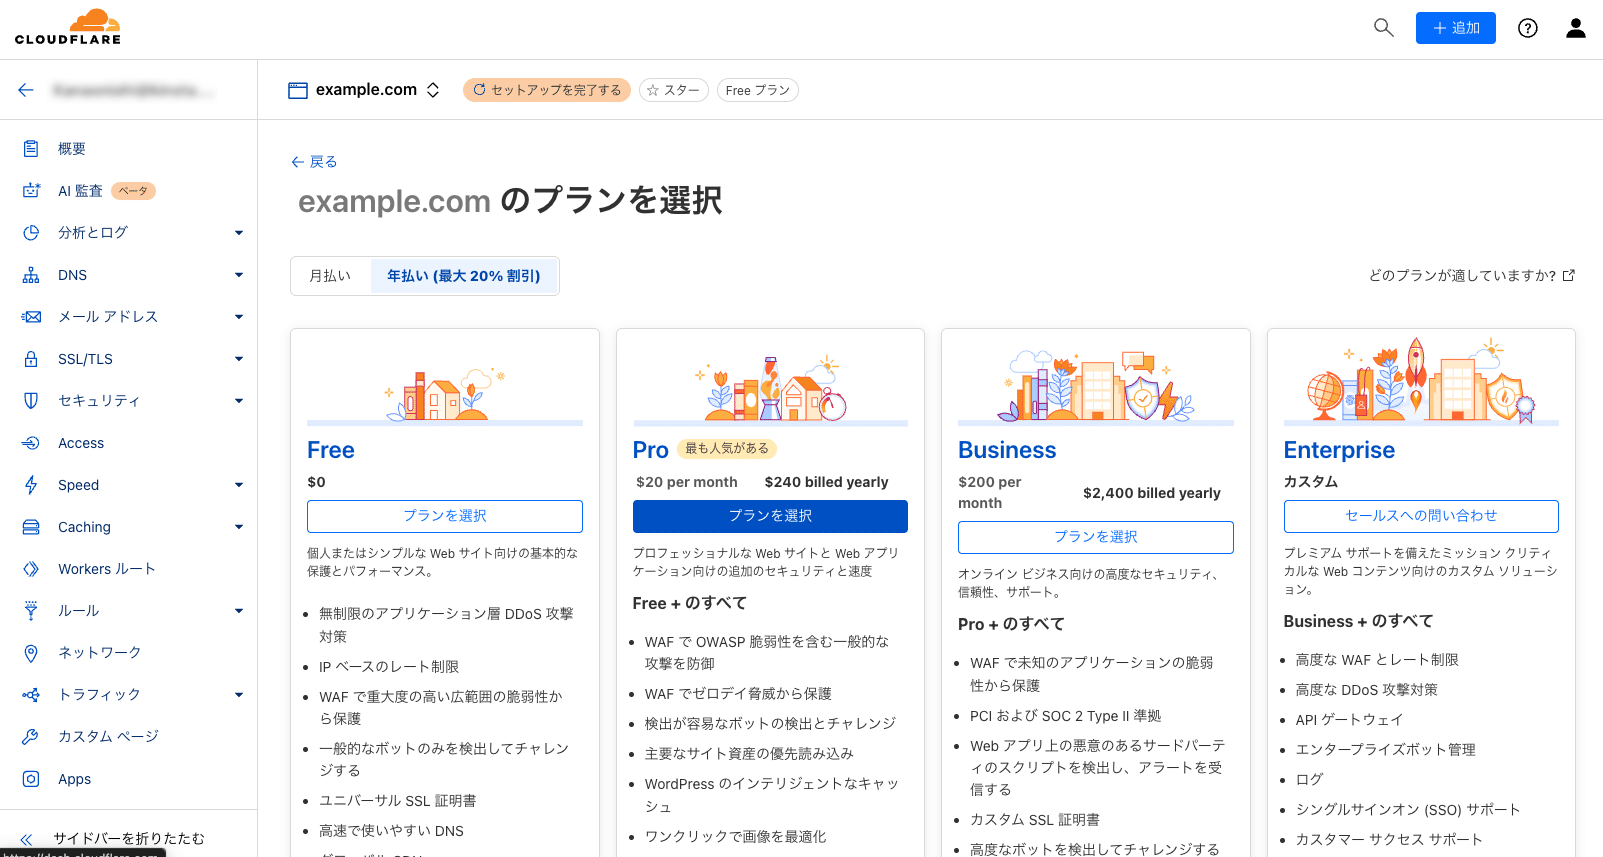Open ネットワーク in the sidebar
1603x857 pixels.
tap(99, 653)
